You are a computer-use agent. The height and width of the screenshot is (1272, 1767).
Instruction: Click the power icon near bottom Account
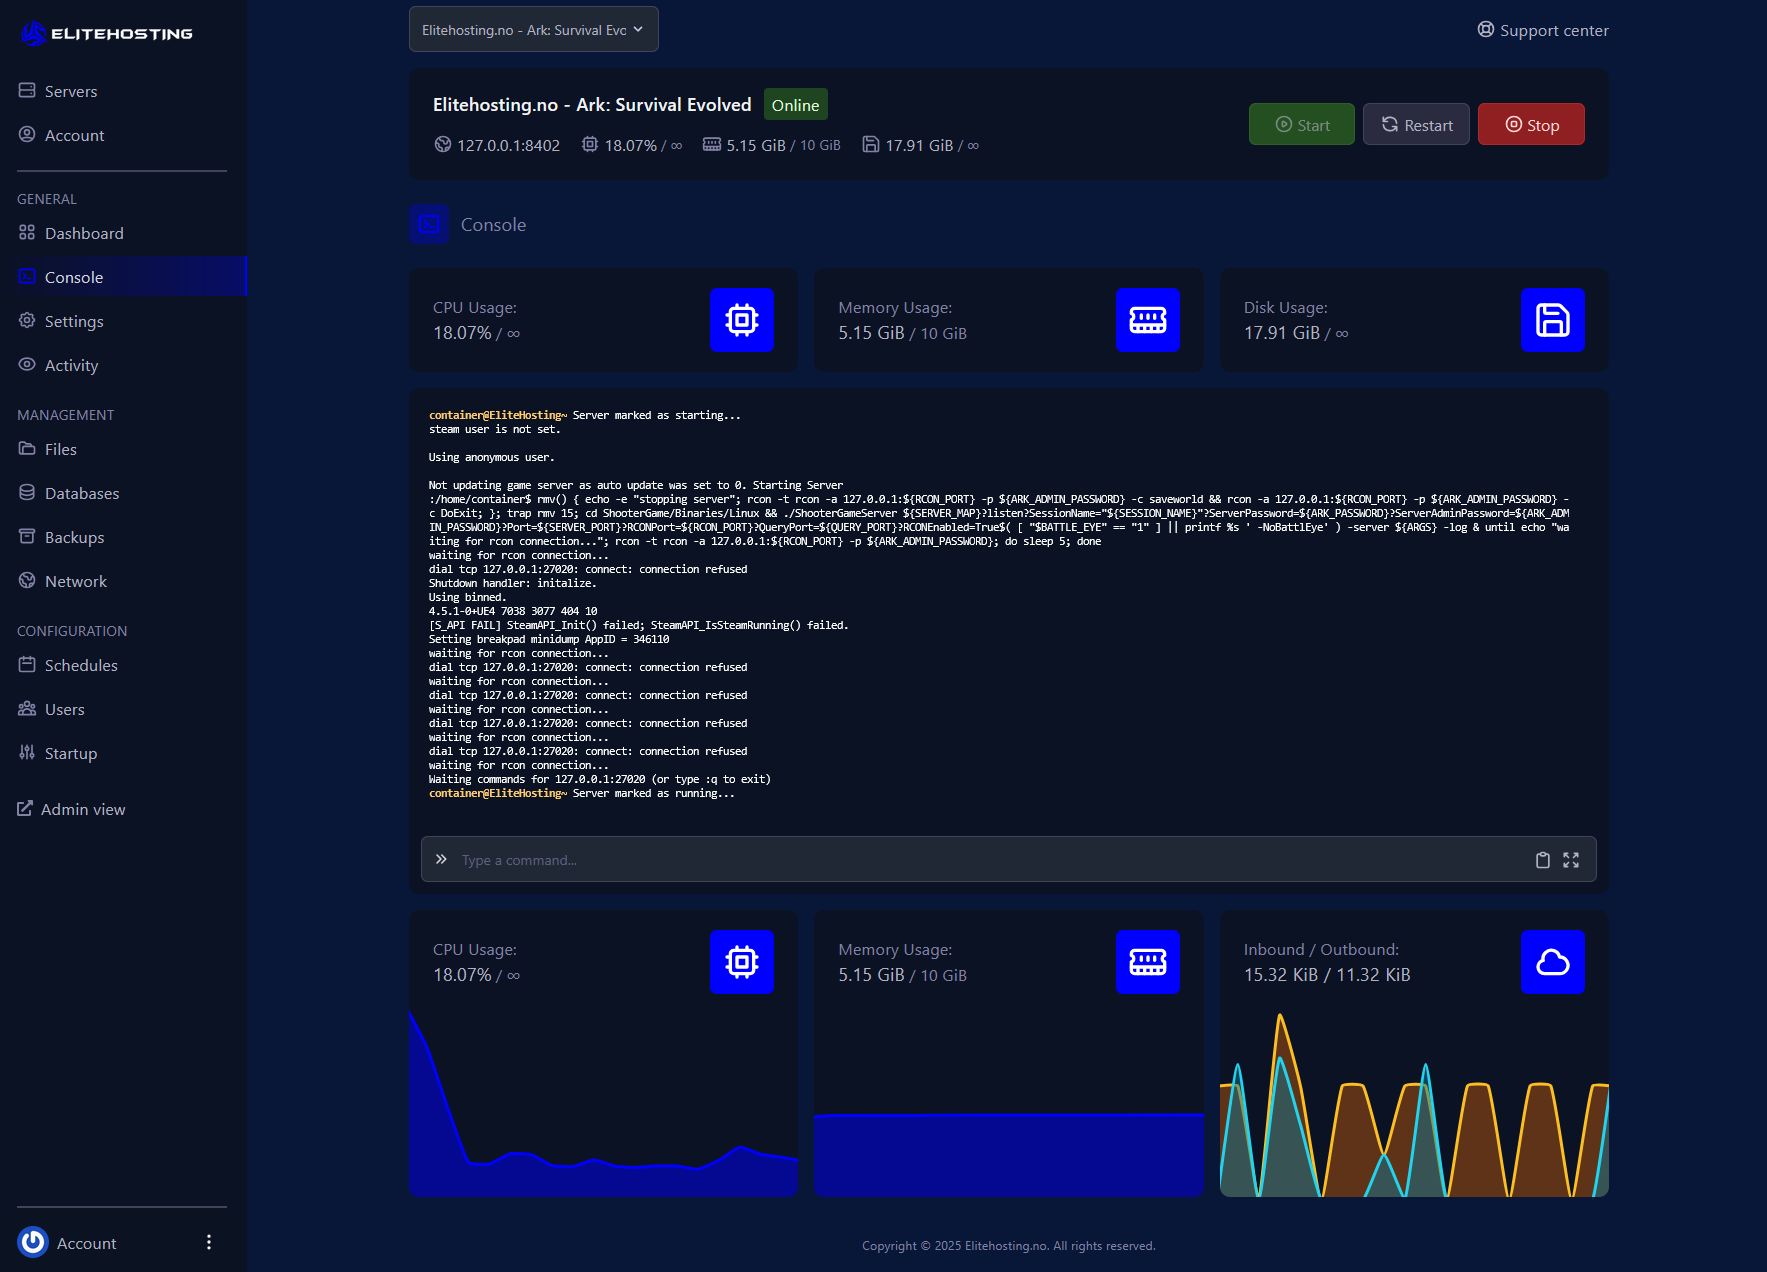click(x=32, y=1242)
